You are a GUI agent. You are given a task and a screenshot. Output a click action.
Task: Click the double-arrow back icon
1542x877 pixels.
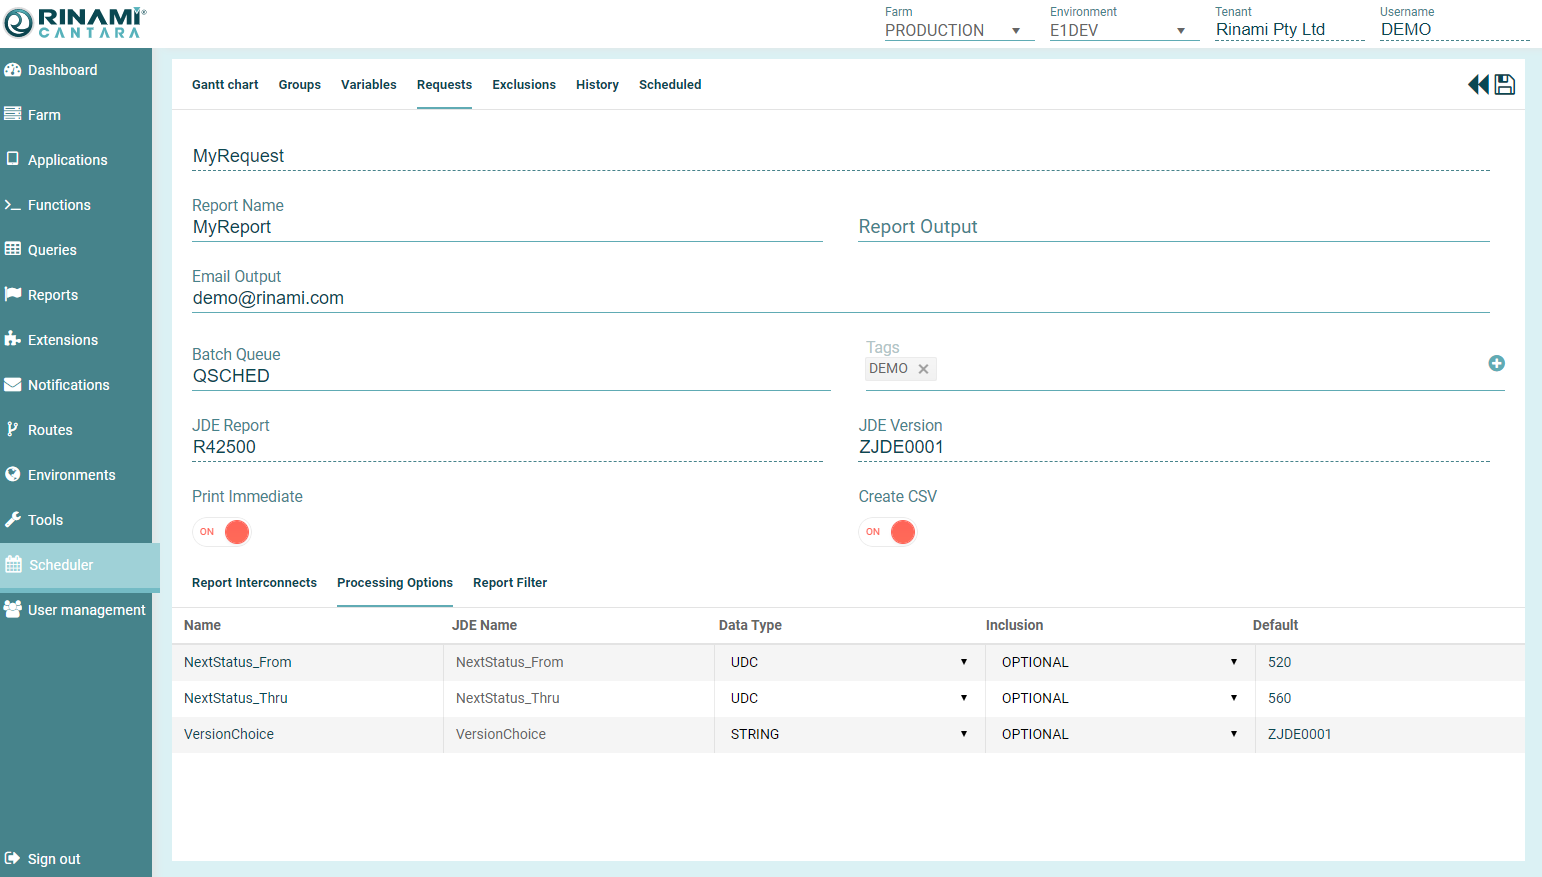(x=1478, y=85)
